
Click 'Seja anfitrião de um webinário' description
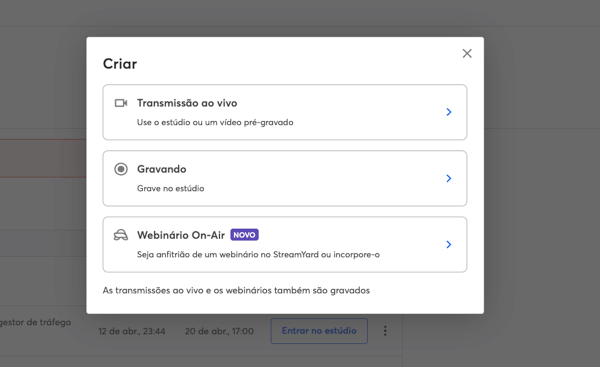[x=258, y=254]
